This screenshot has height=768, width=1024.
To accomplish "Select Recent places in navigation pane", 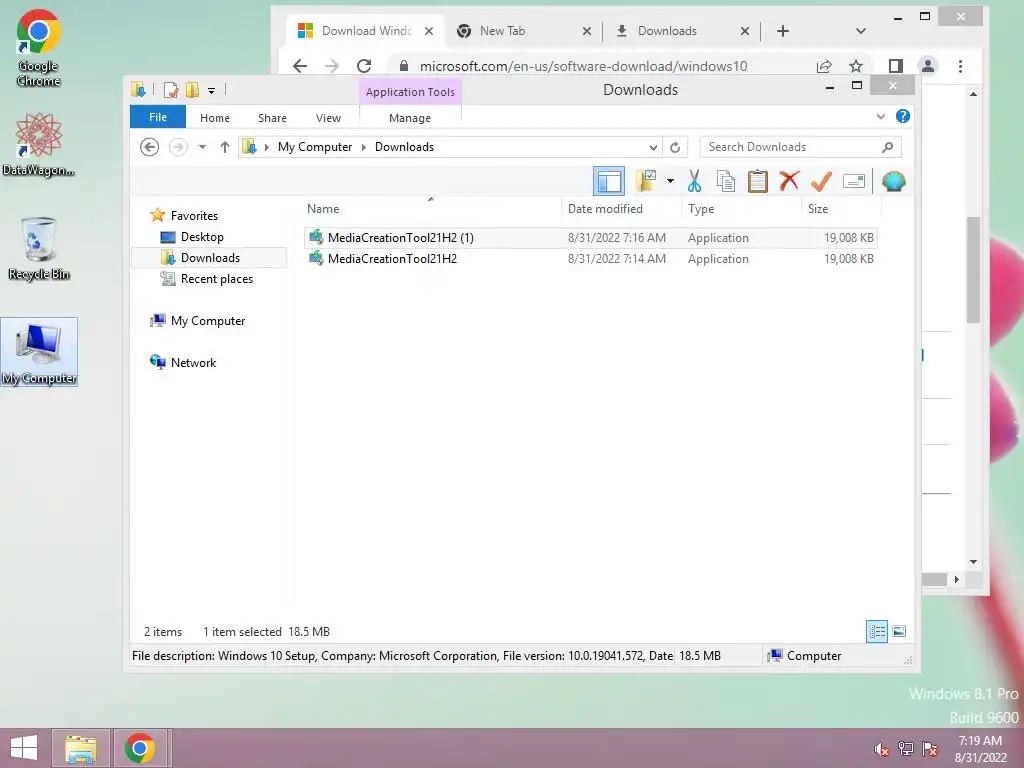I will (x=216, y=279).
